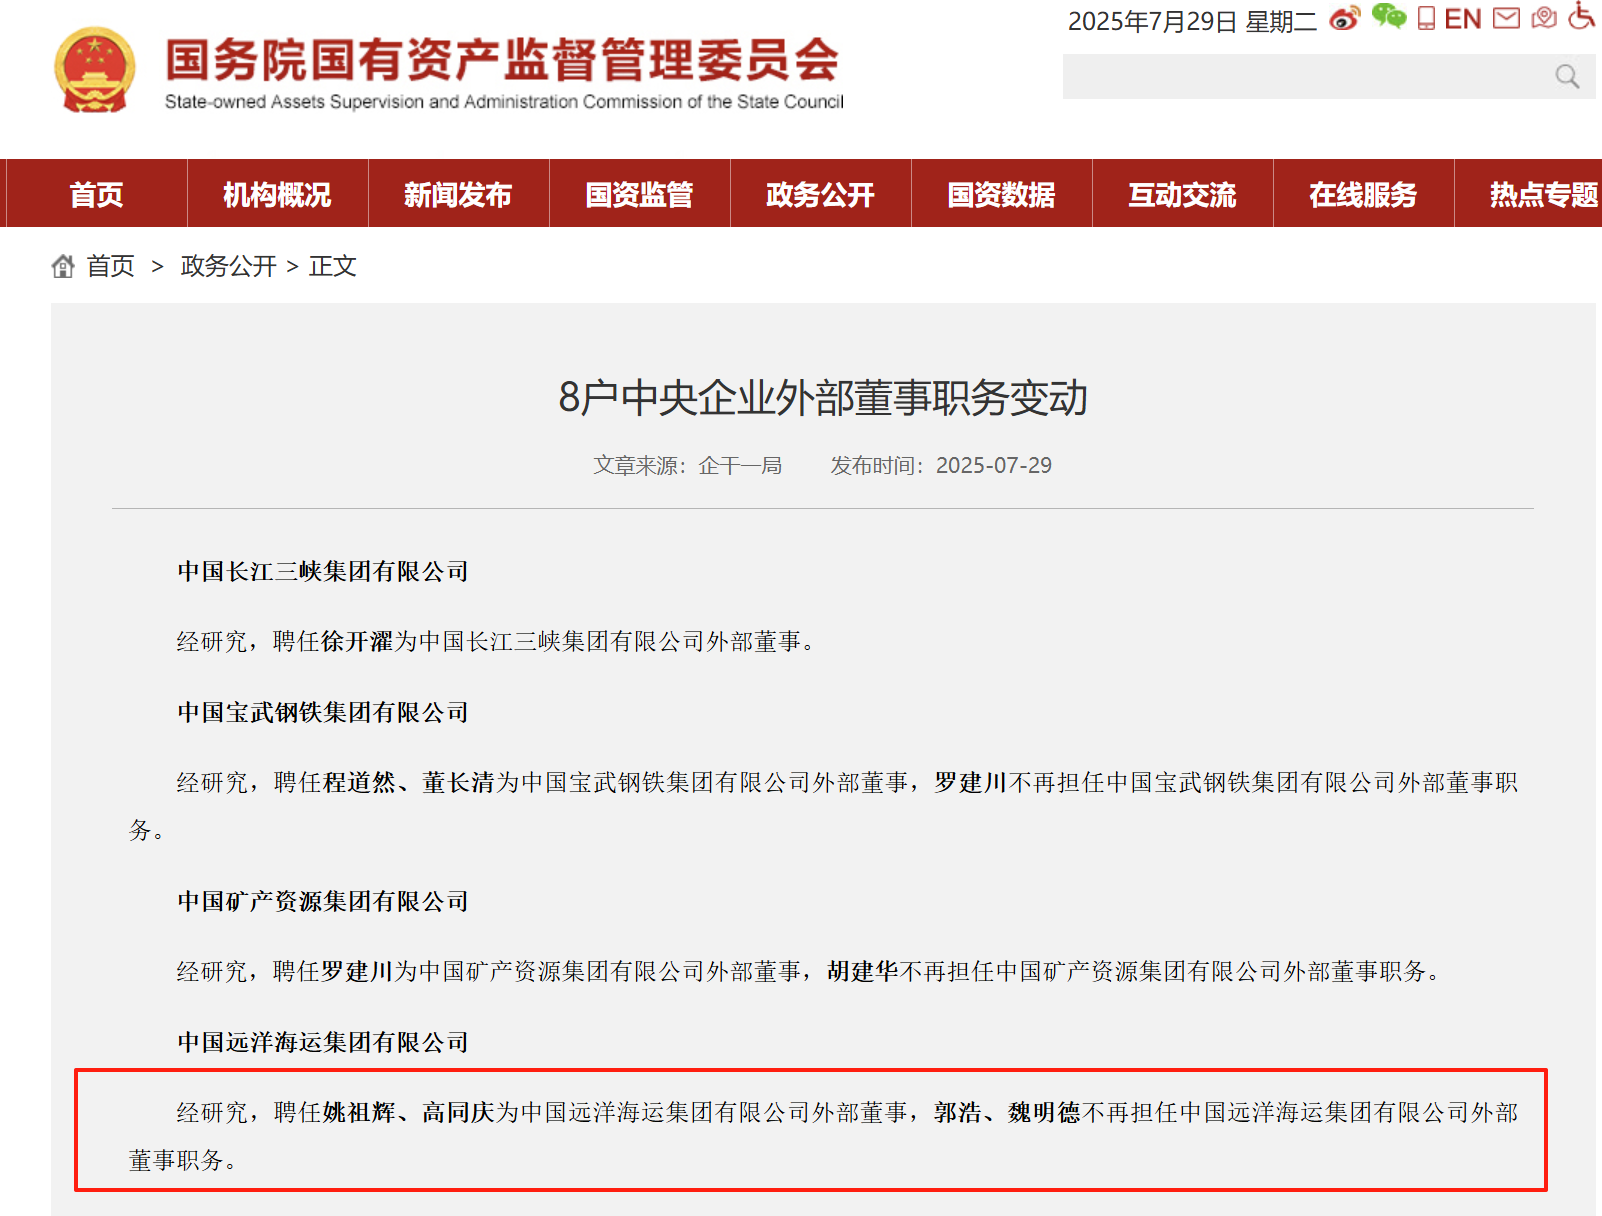1602x1216 pixels.
Task: Click the national emblem logo
Action: pos(95,70)
